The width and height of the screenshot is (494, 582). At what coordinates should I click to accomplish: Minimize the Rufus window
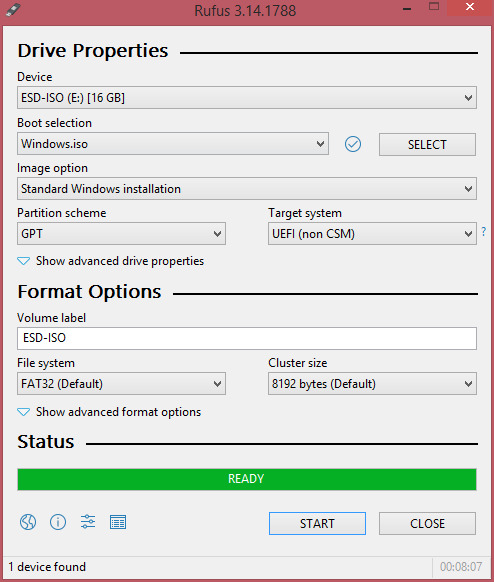pos(407,8)
